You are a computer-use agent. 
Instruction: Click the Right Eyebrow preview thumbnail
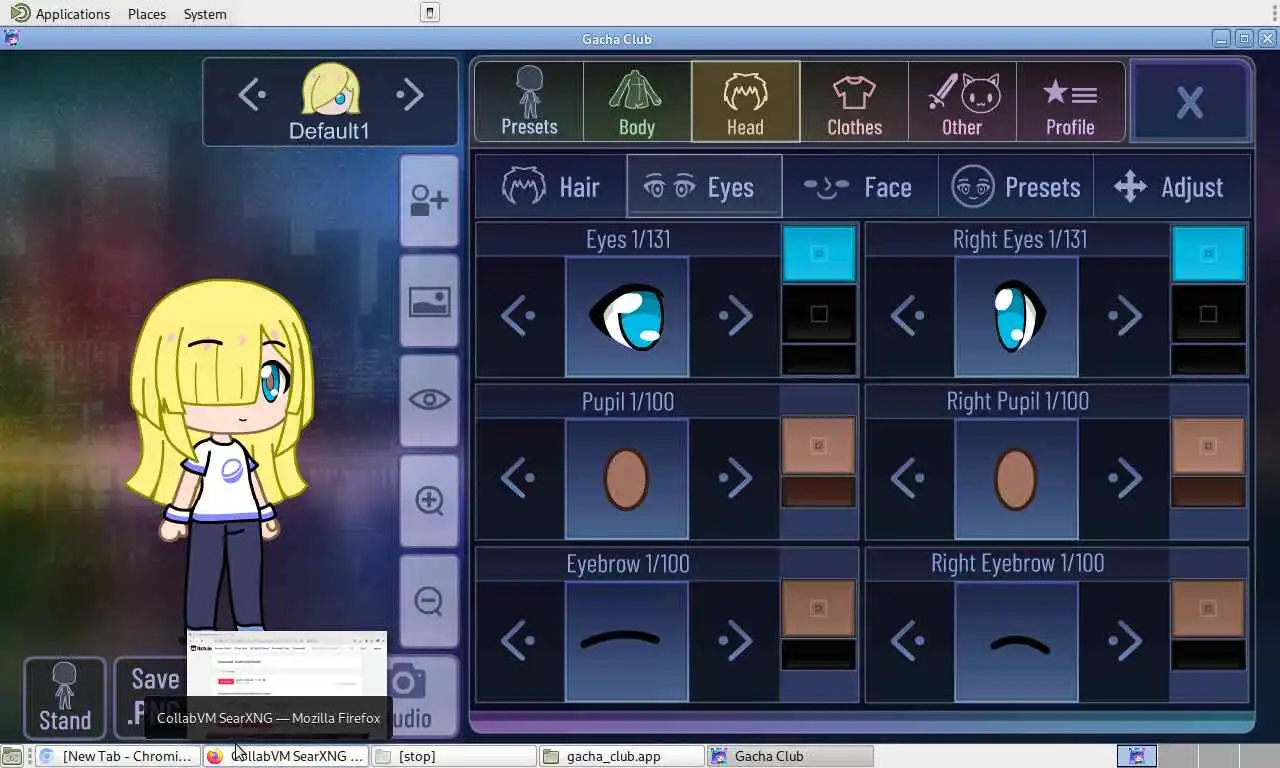(x=1017, y=641)
